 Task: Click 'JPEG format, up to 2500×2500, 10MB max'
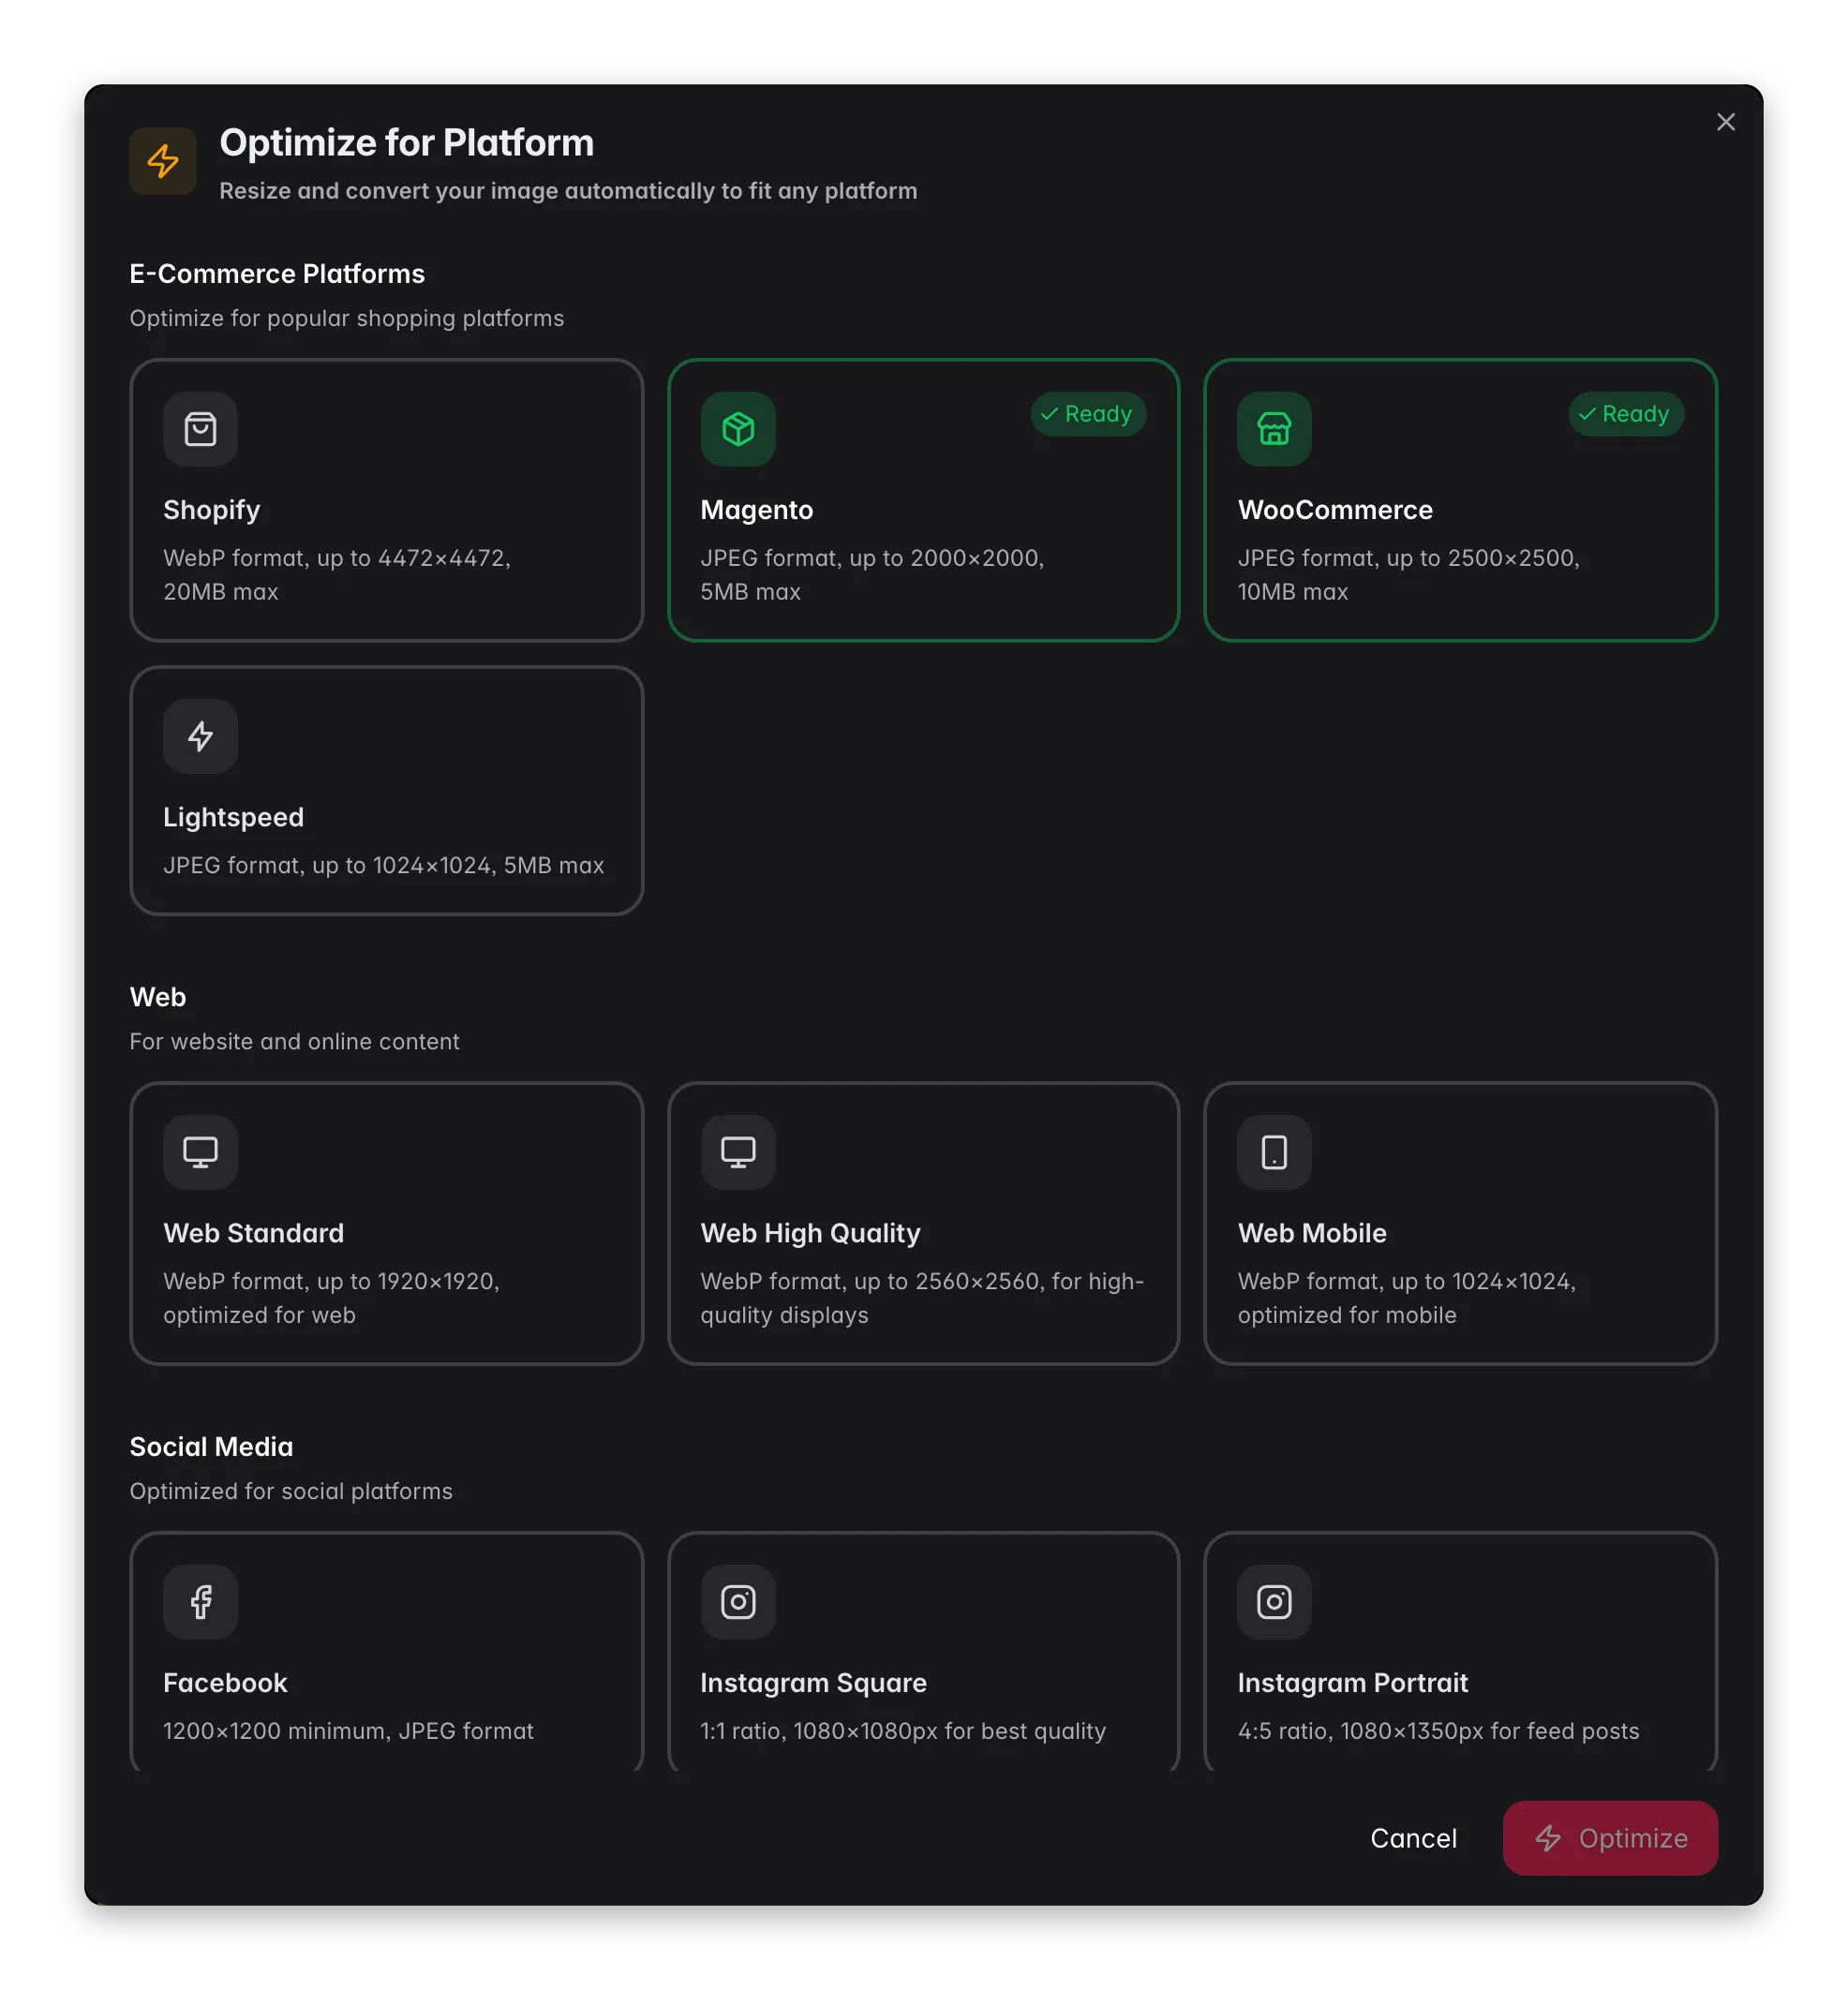click(1409, 575)
